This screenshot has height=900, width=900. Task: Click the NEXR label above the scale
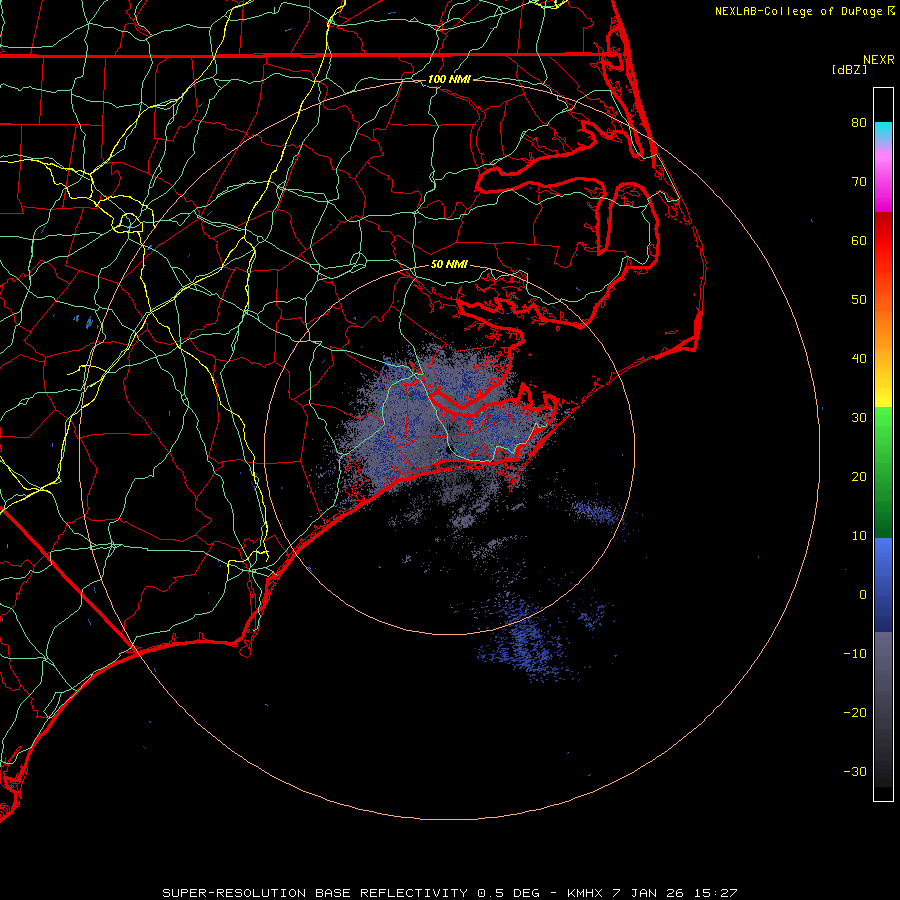pyautogui.click(x=879, y=60)
